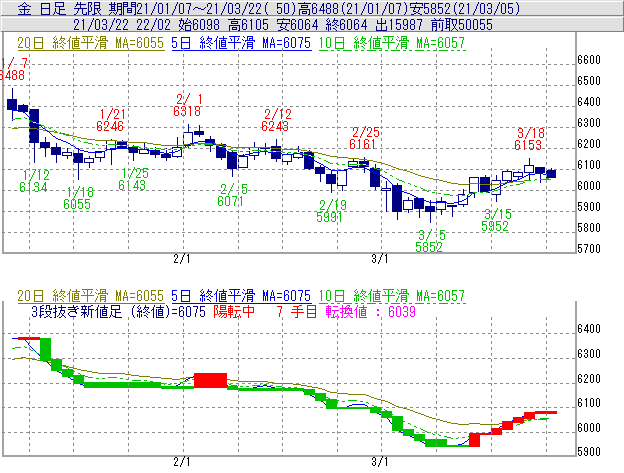624x473 pixels.
Task: Select the 1/12 6134 low label
Action: click(34, 181)
